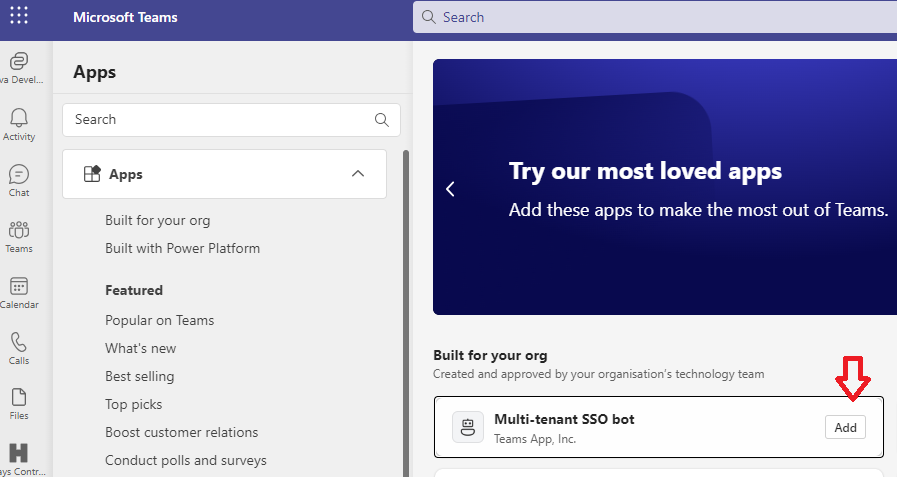
Task: Select Best selling apps category
Action: pos(140,376)
